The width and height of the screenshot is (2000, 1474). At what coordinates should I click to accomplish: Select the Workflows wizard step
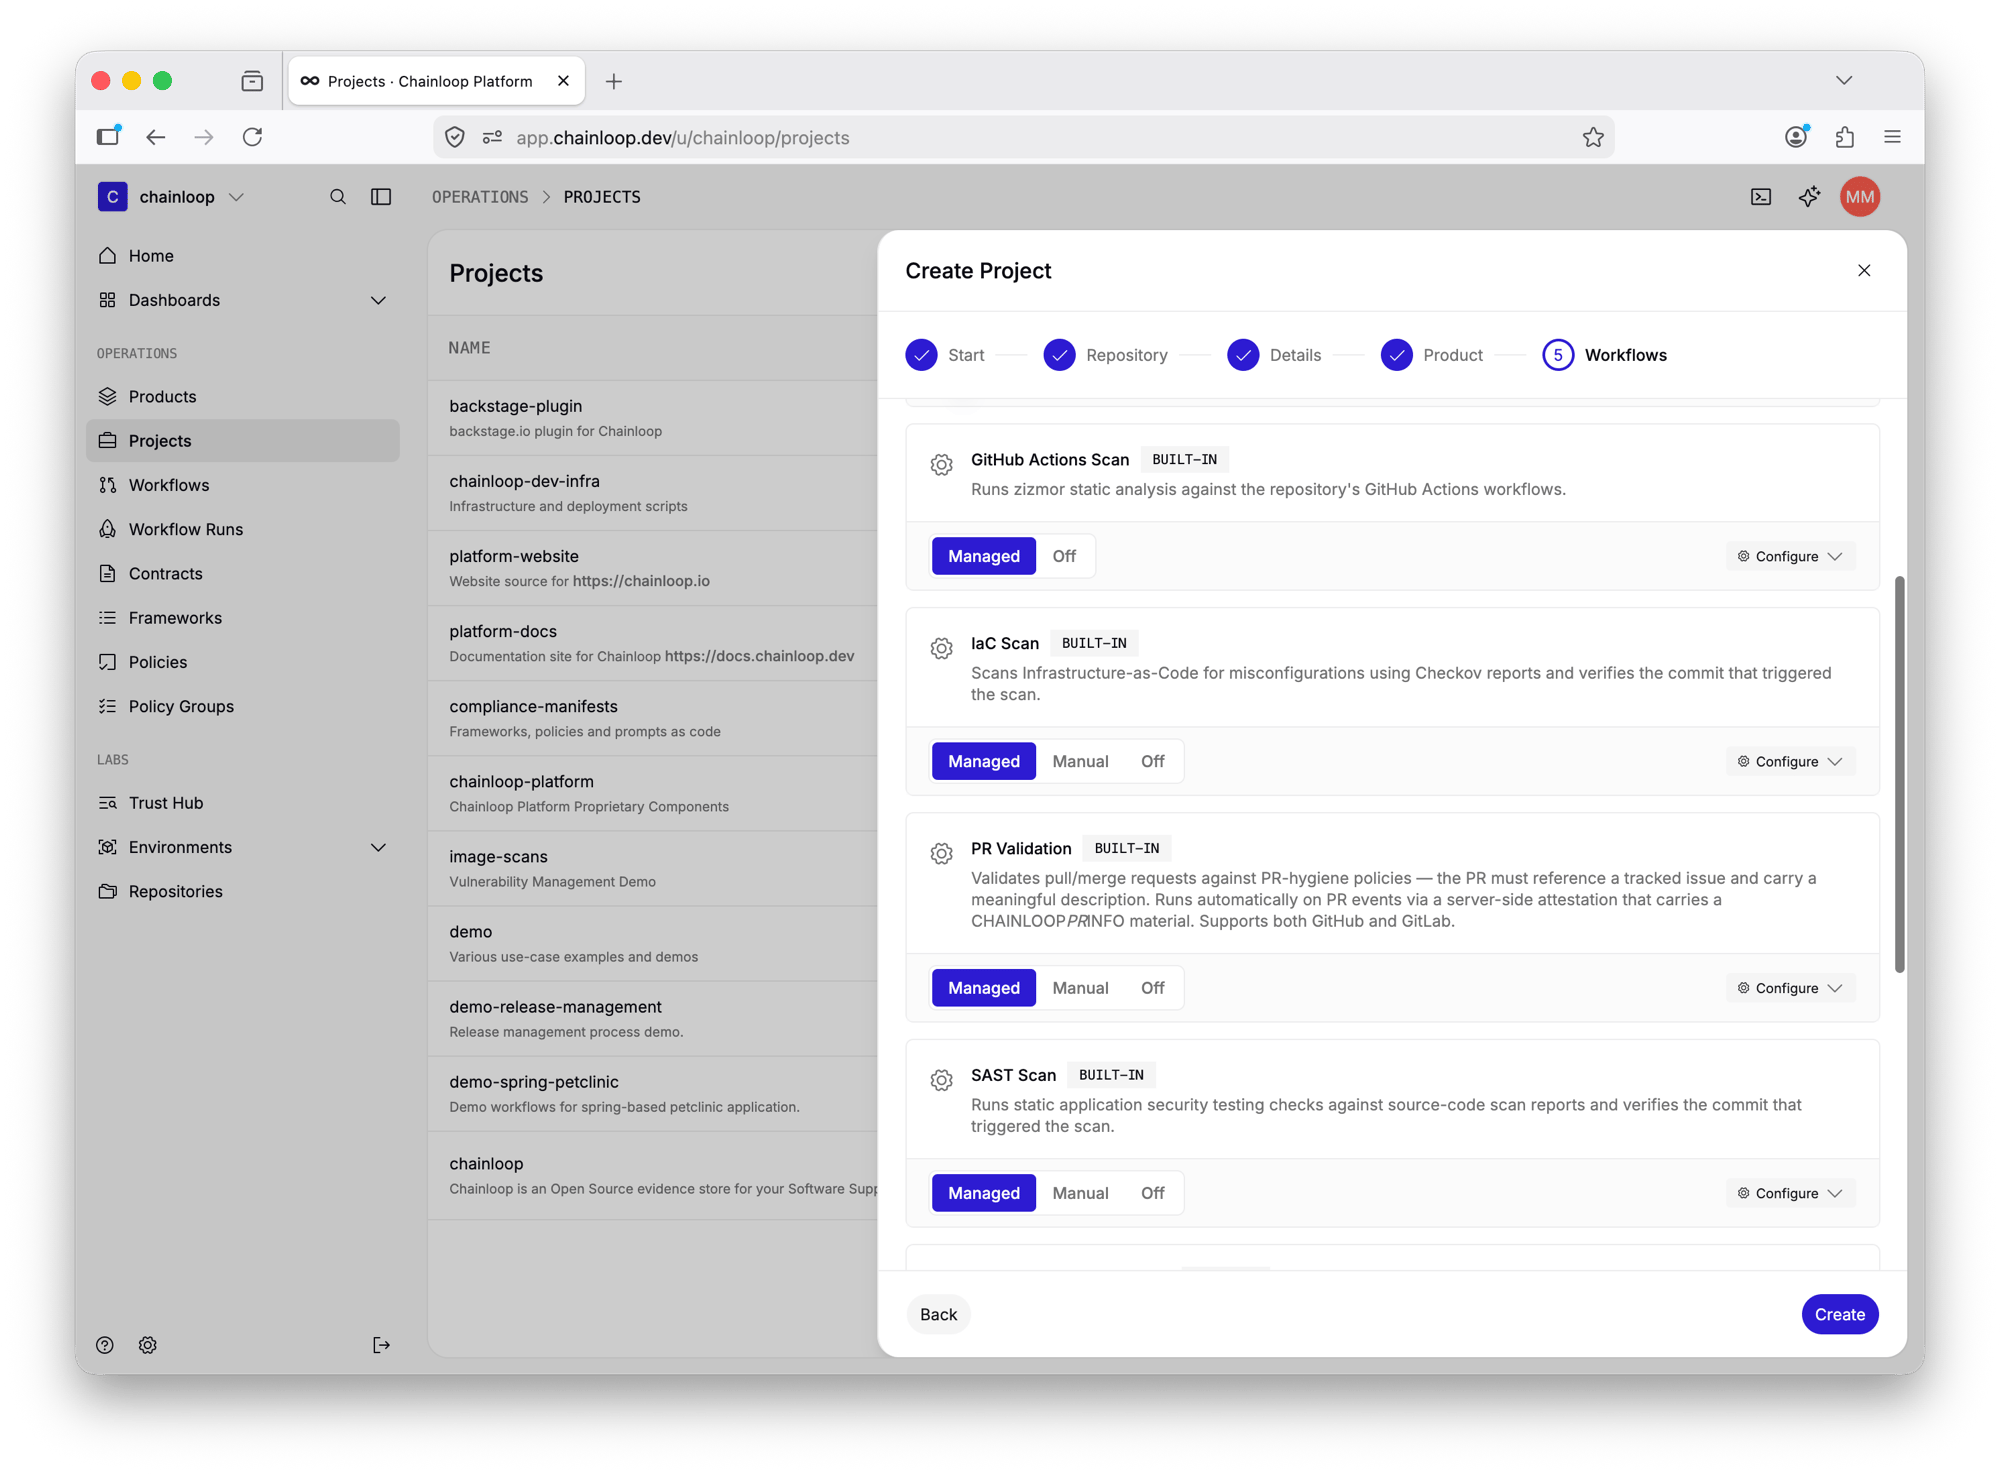(1605, 355)
